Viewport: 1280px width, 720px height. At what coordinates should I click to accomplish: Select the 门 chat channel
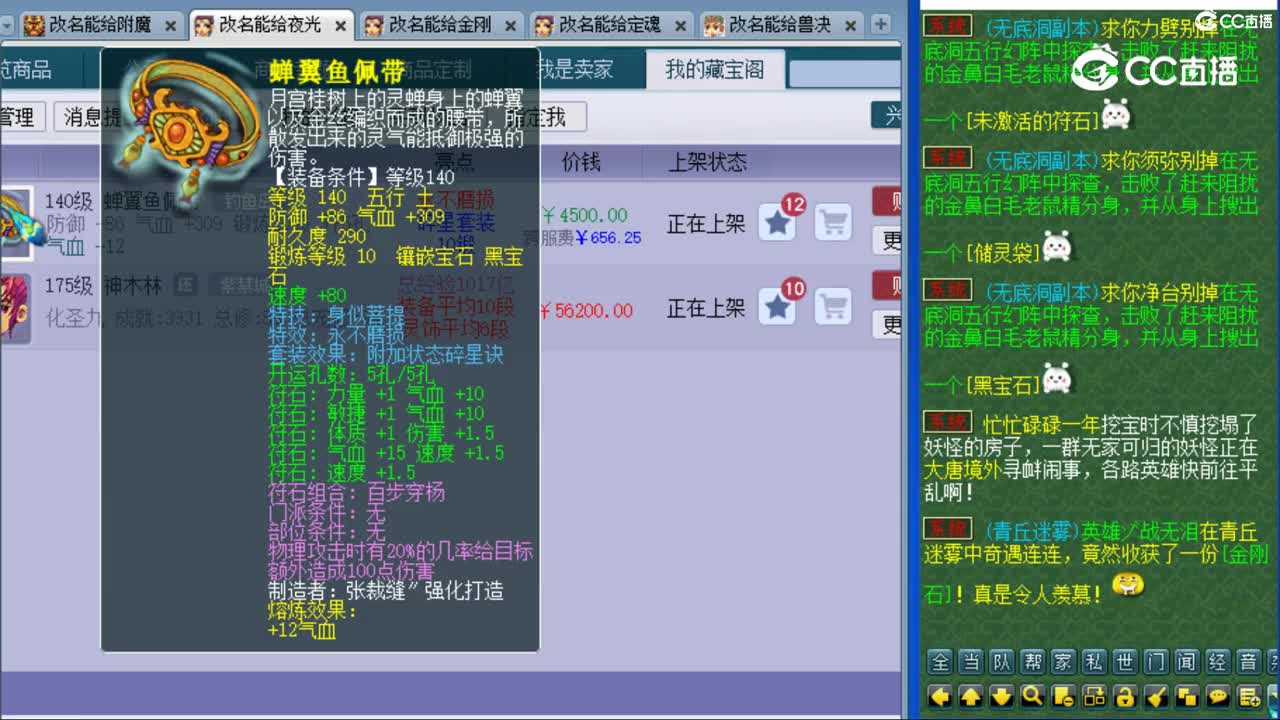click(1156, 661)
